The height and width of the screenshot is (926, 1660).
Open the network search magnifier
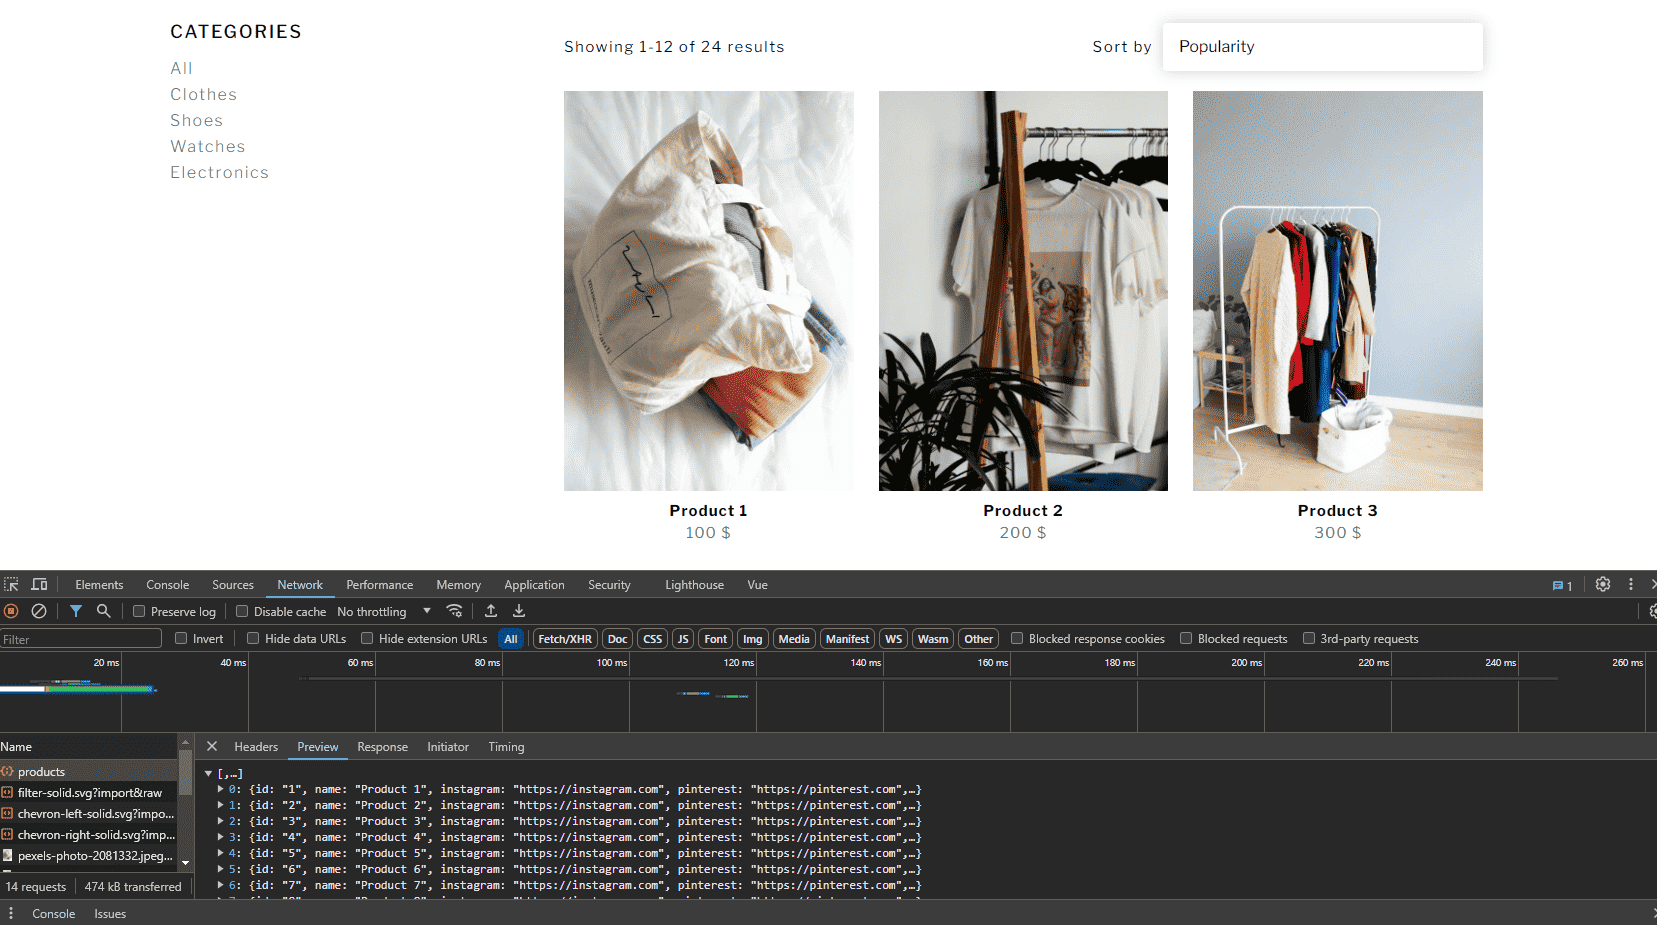[x=103, y=611]
